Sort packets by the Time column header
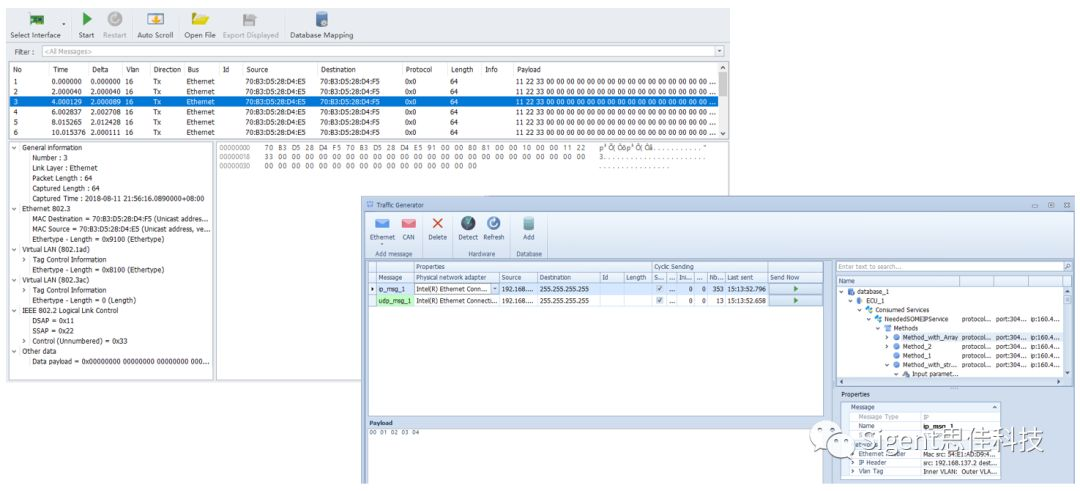Viewport: 1080px width, 491px height. click(61, 70)
